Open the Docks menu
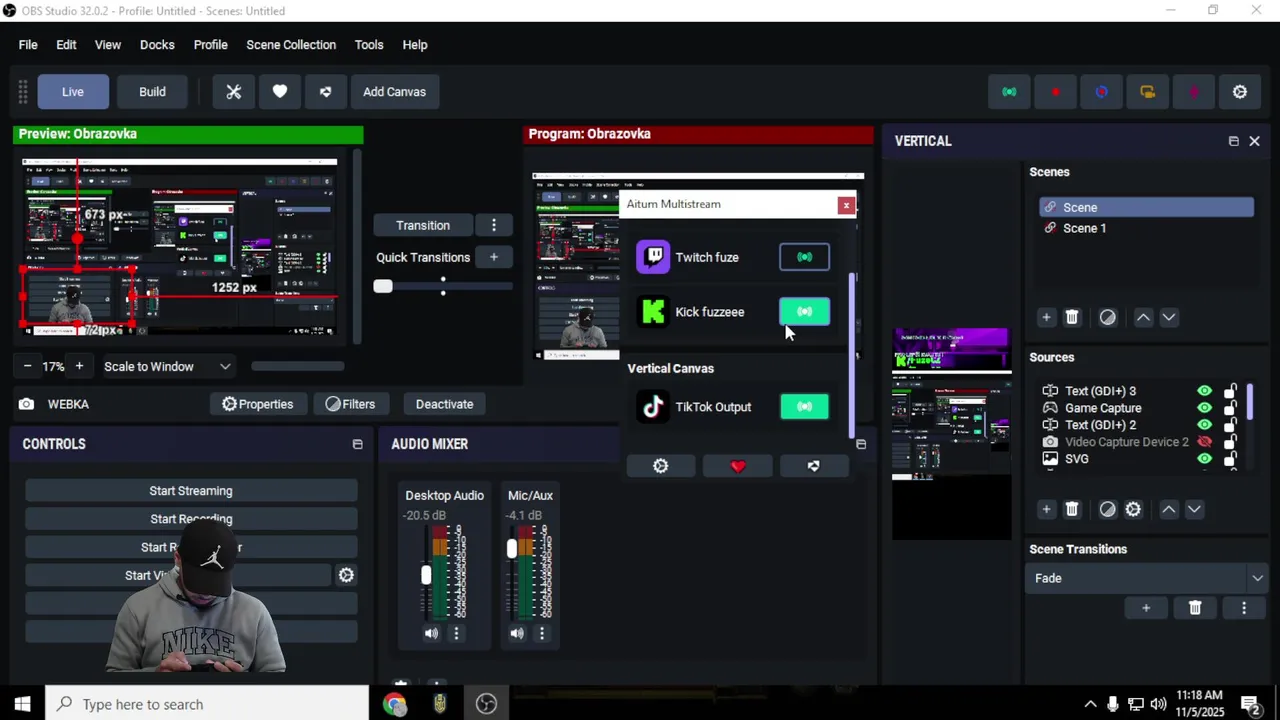The height and width of the screenshot is (720, 1280). click(x=157, y=45)
